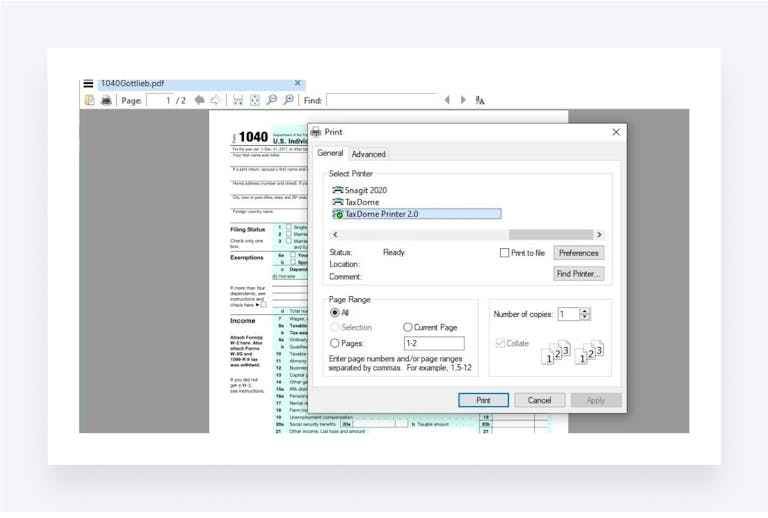
Task: Increase number of copies with the up arrow
Action: pos(585,310)
